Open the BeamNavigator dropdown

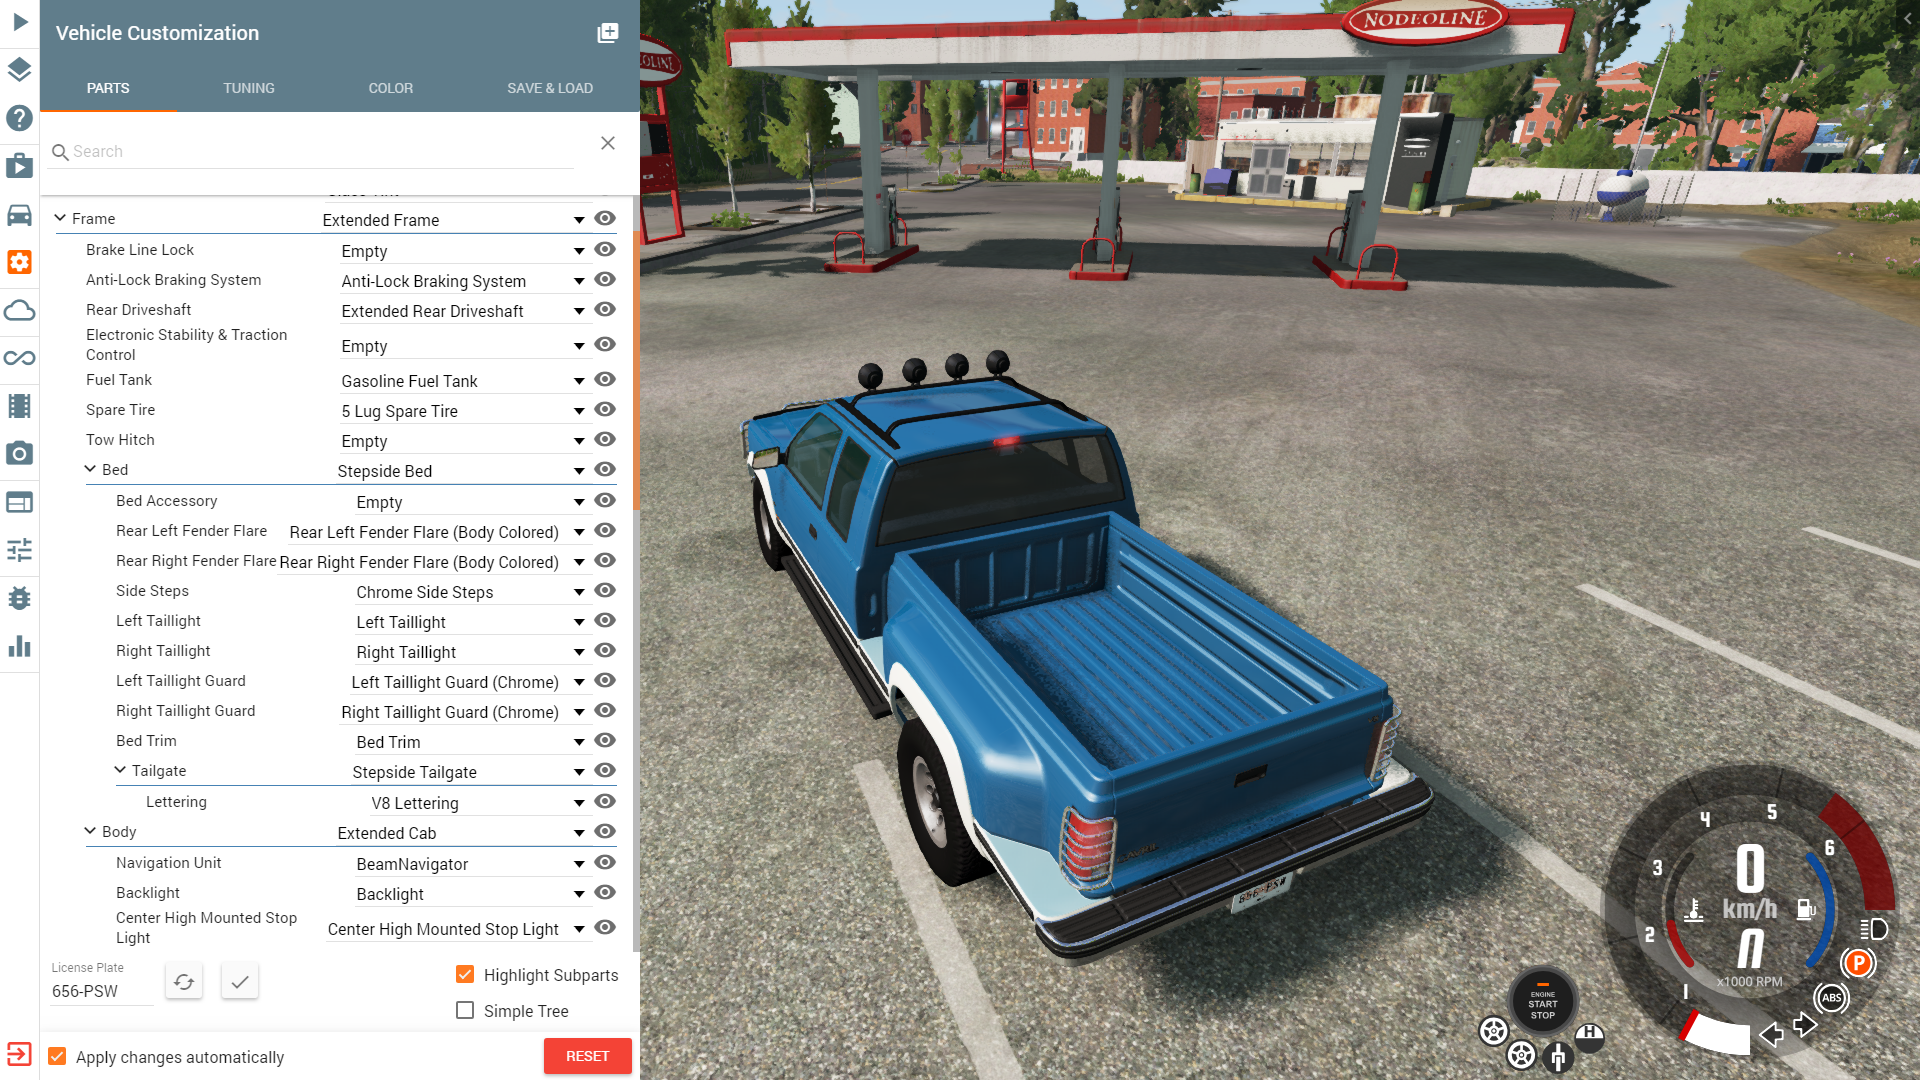coord(472,864)
